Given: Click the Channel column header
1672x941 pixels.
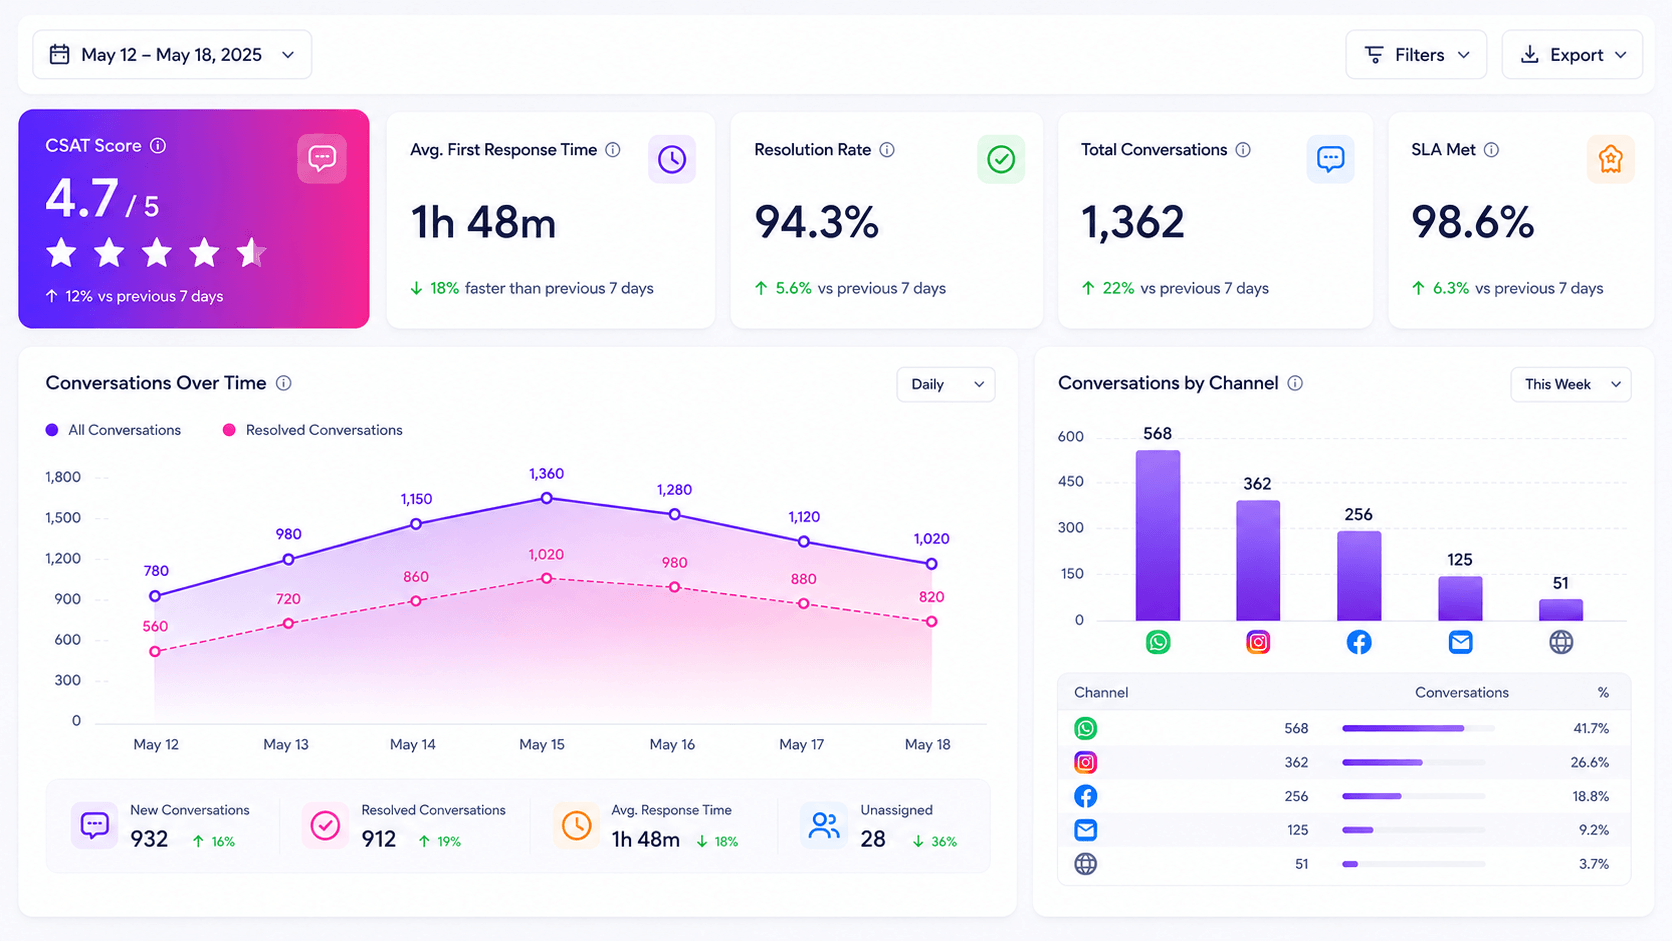Looking at the screenshot, I should [1101, 692].
